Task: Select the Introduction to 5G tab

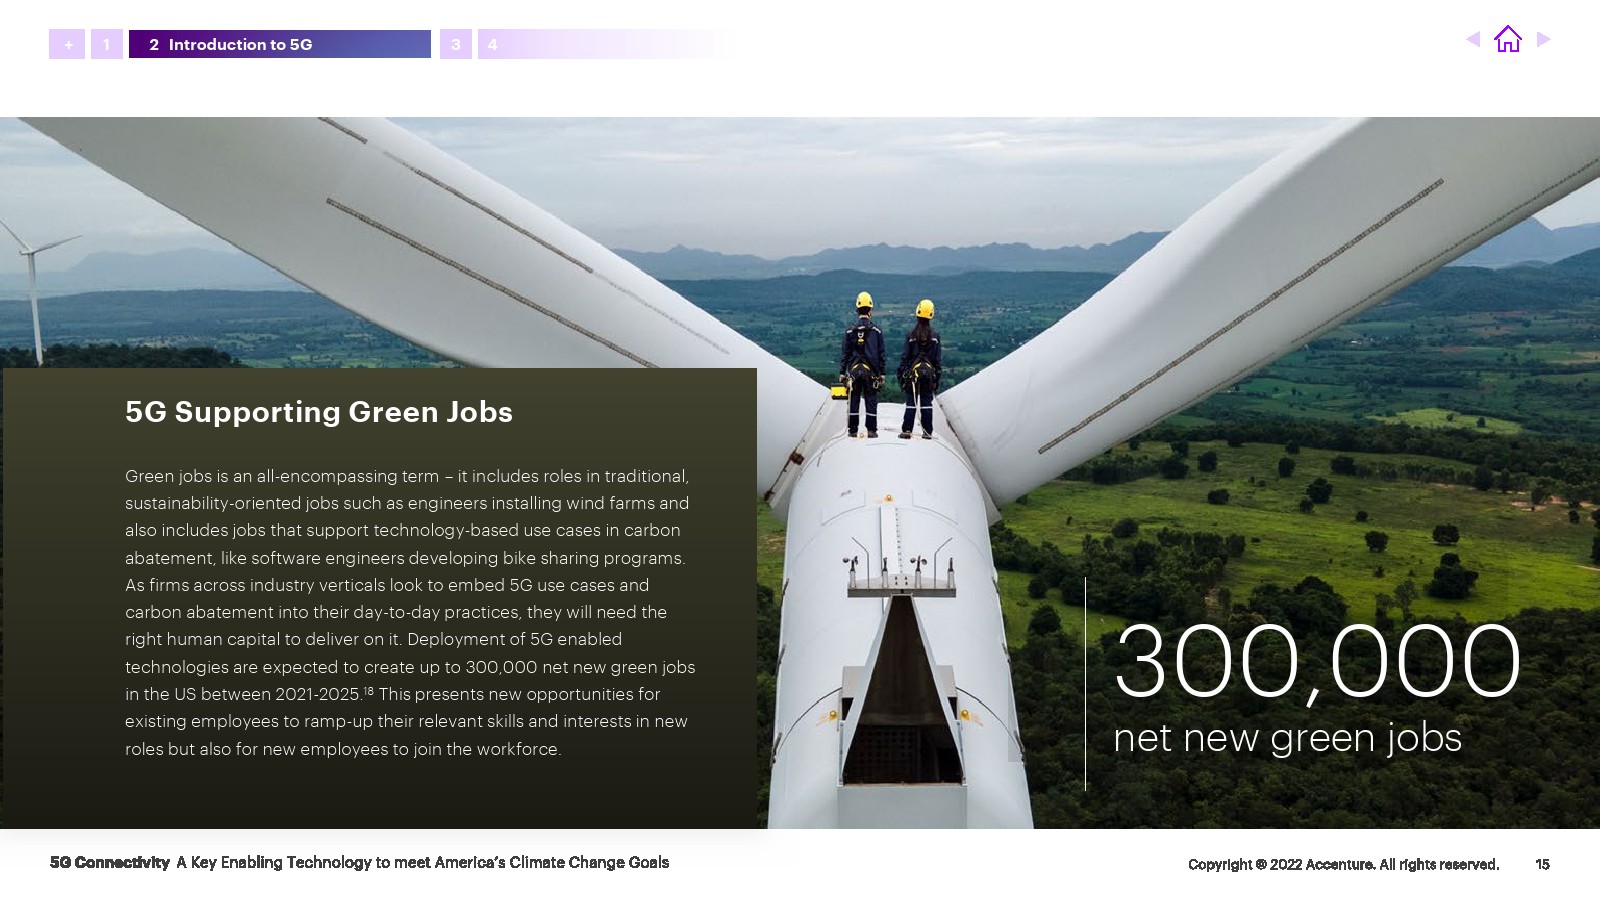Action: tap(280, 44)
